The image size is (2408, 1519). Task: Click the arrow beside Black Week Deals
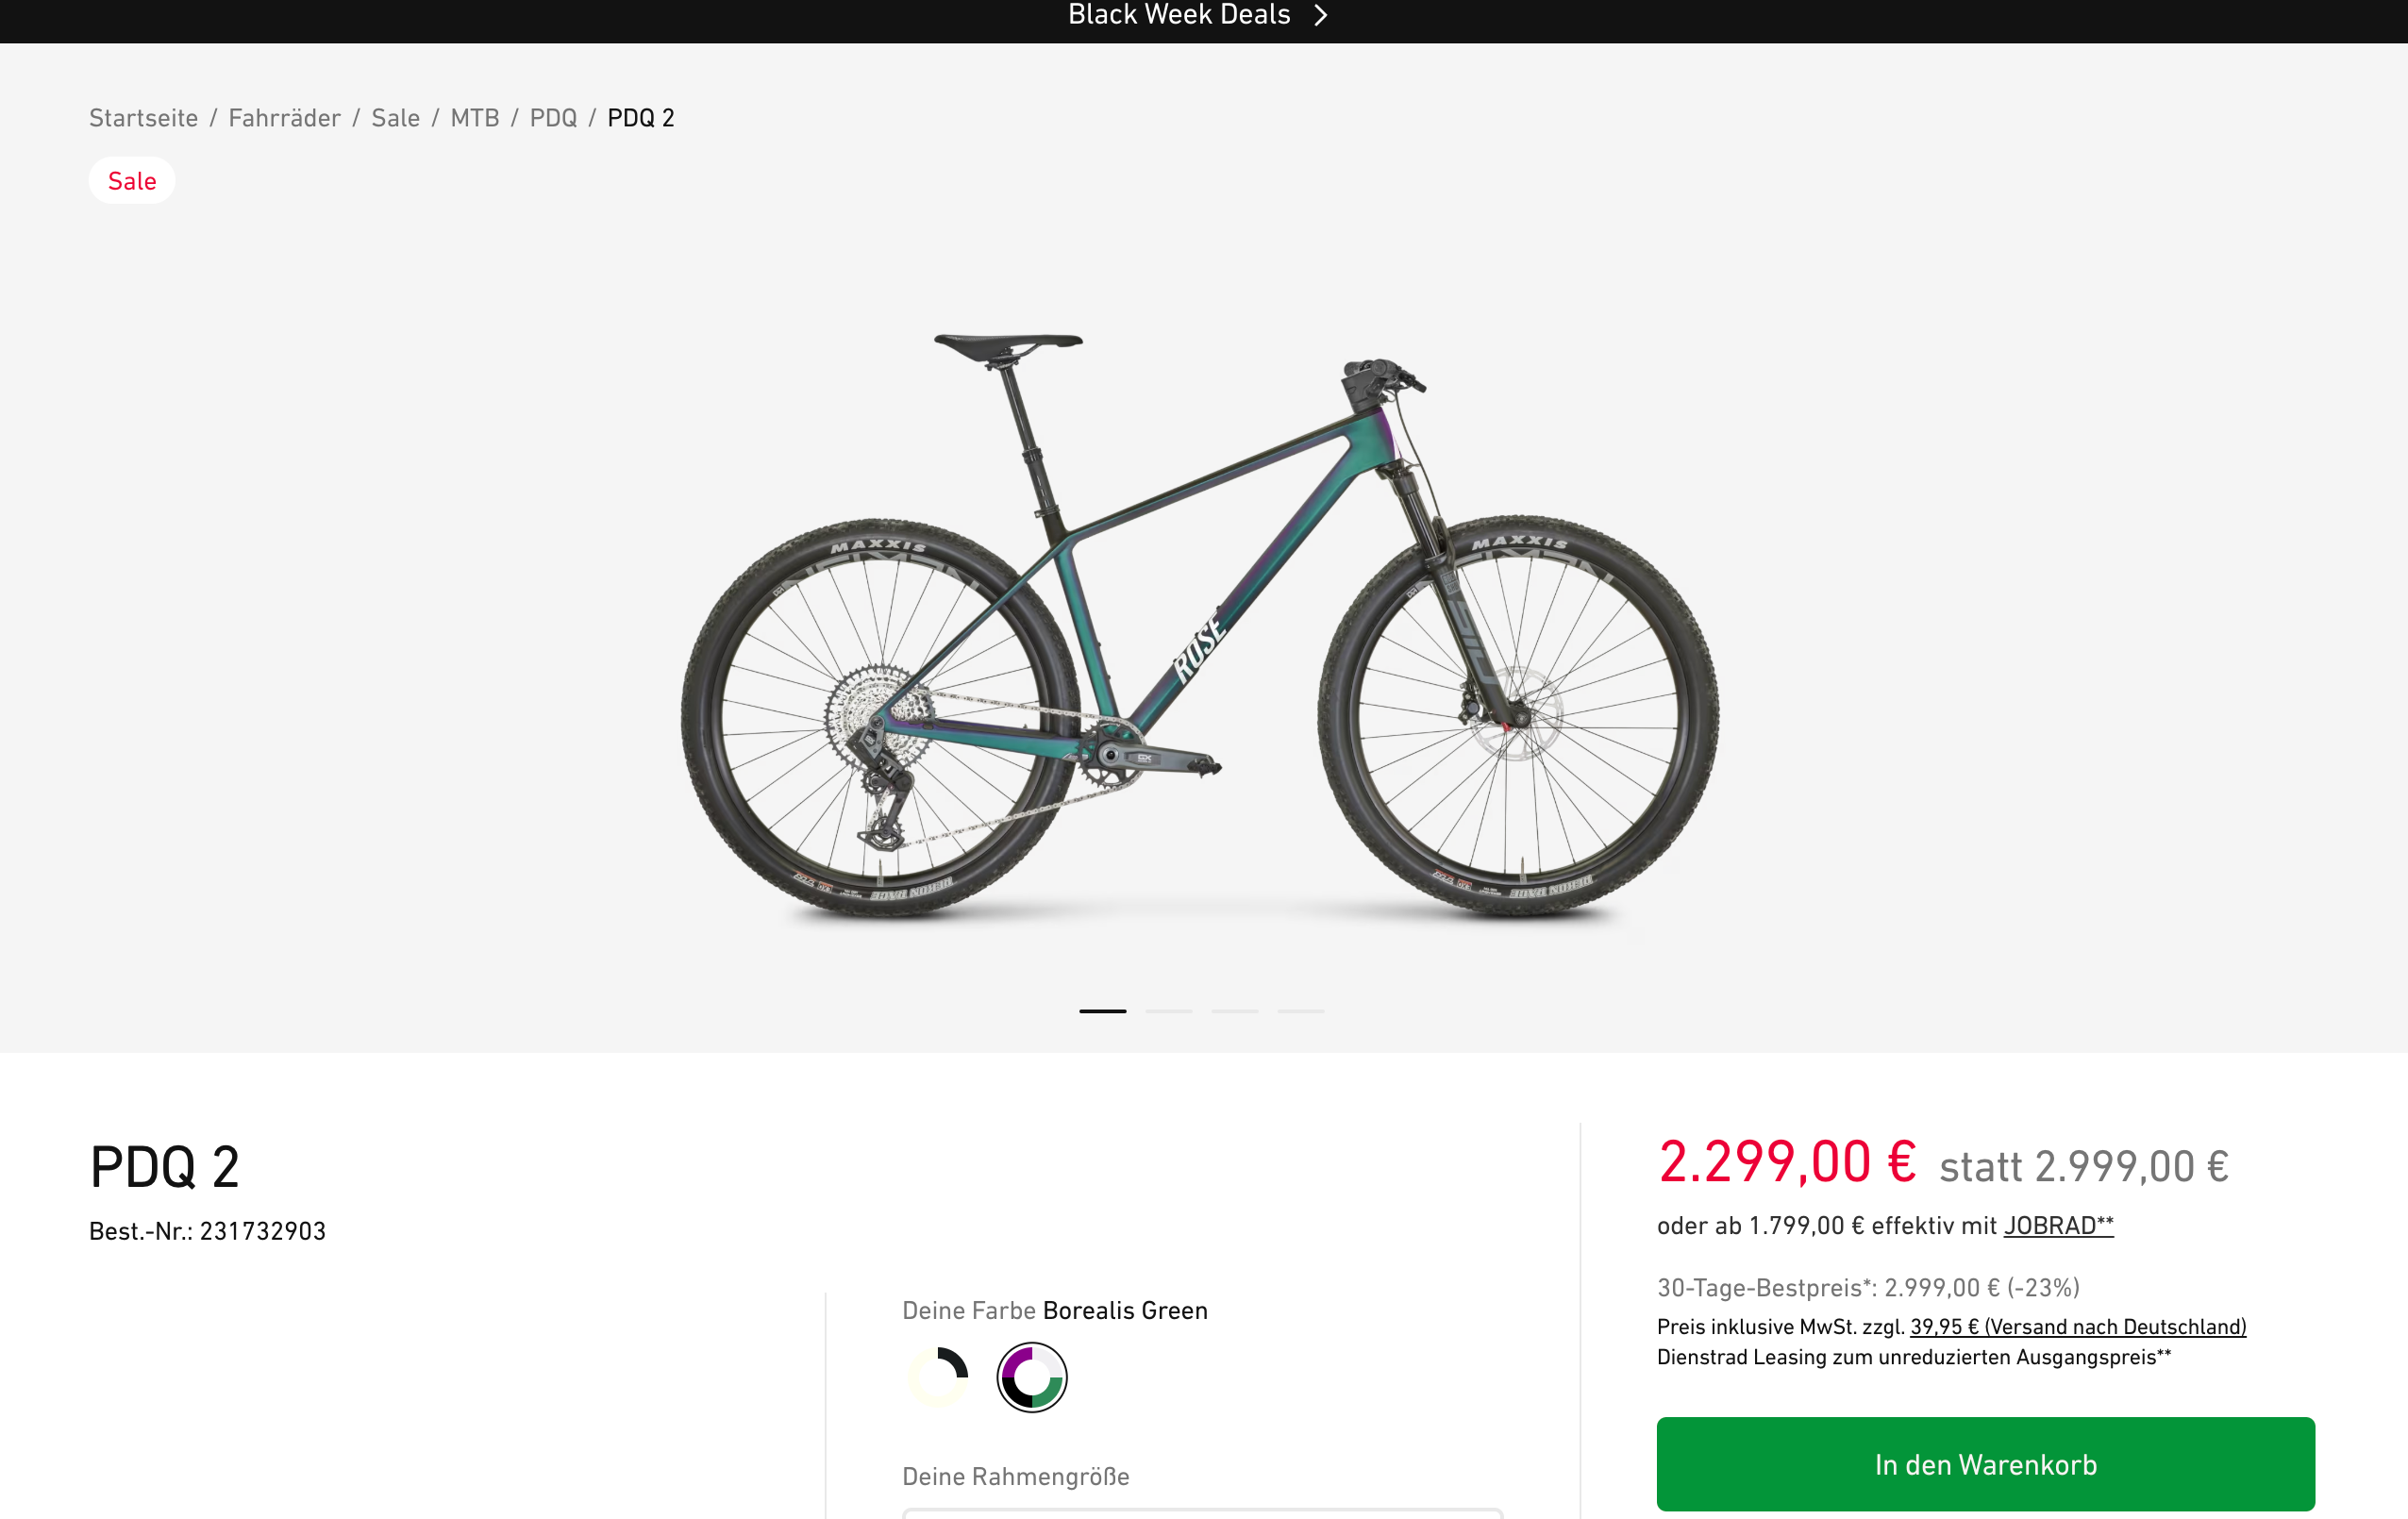coord(1320,15)
